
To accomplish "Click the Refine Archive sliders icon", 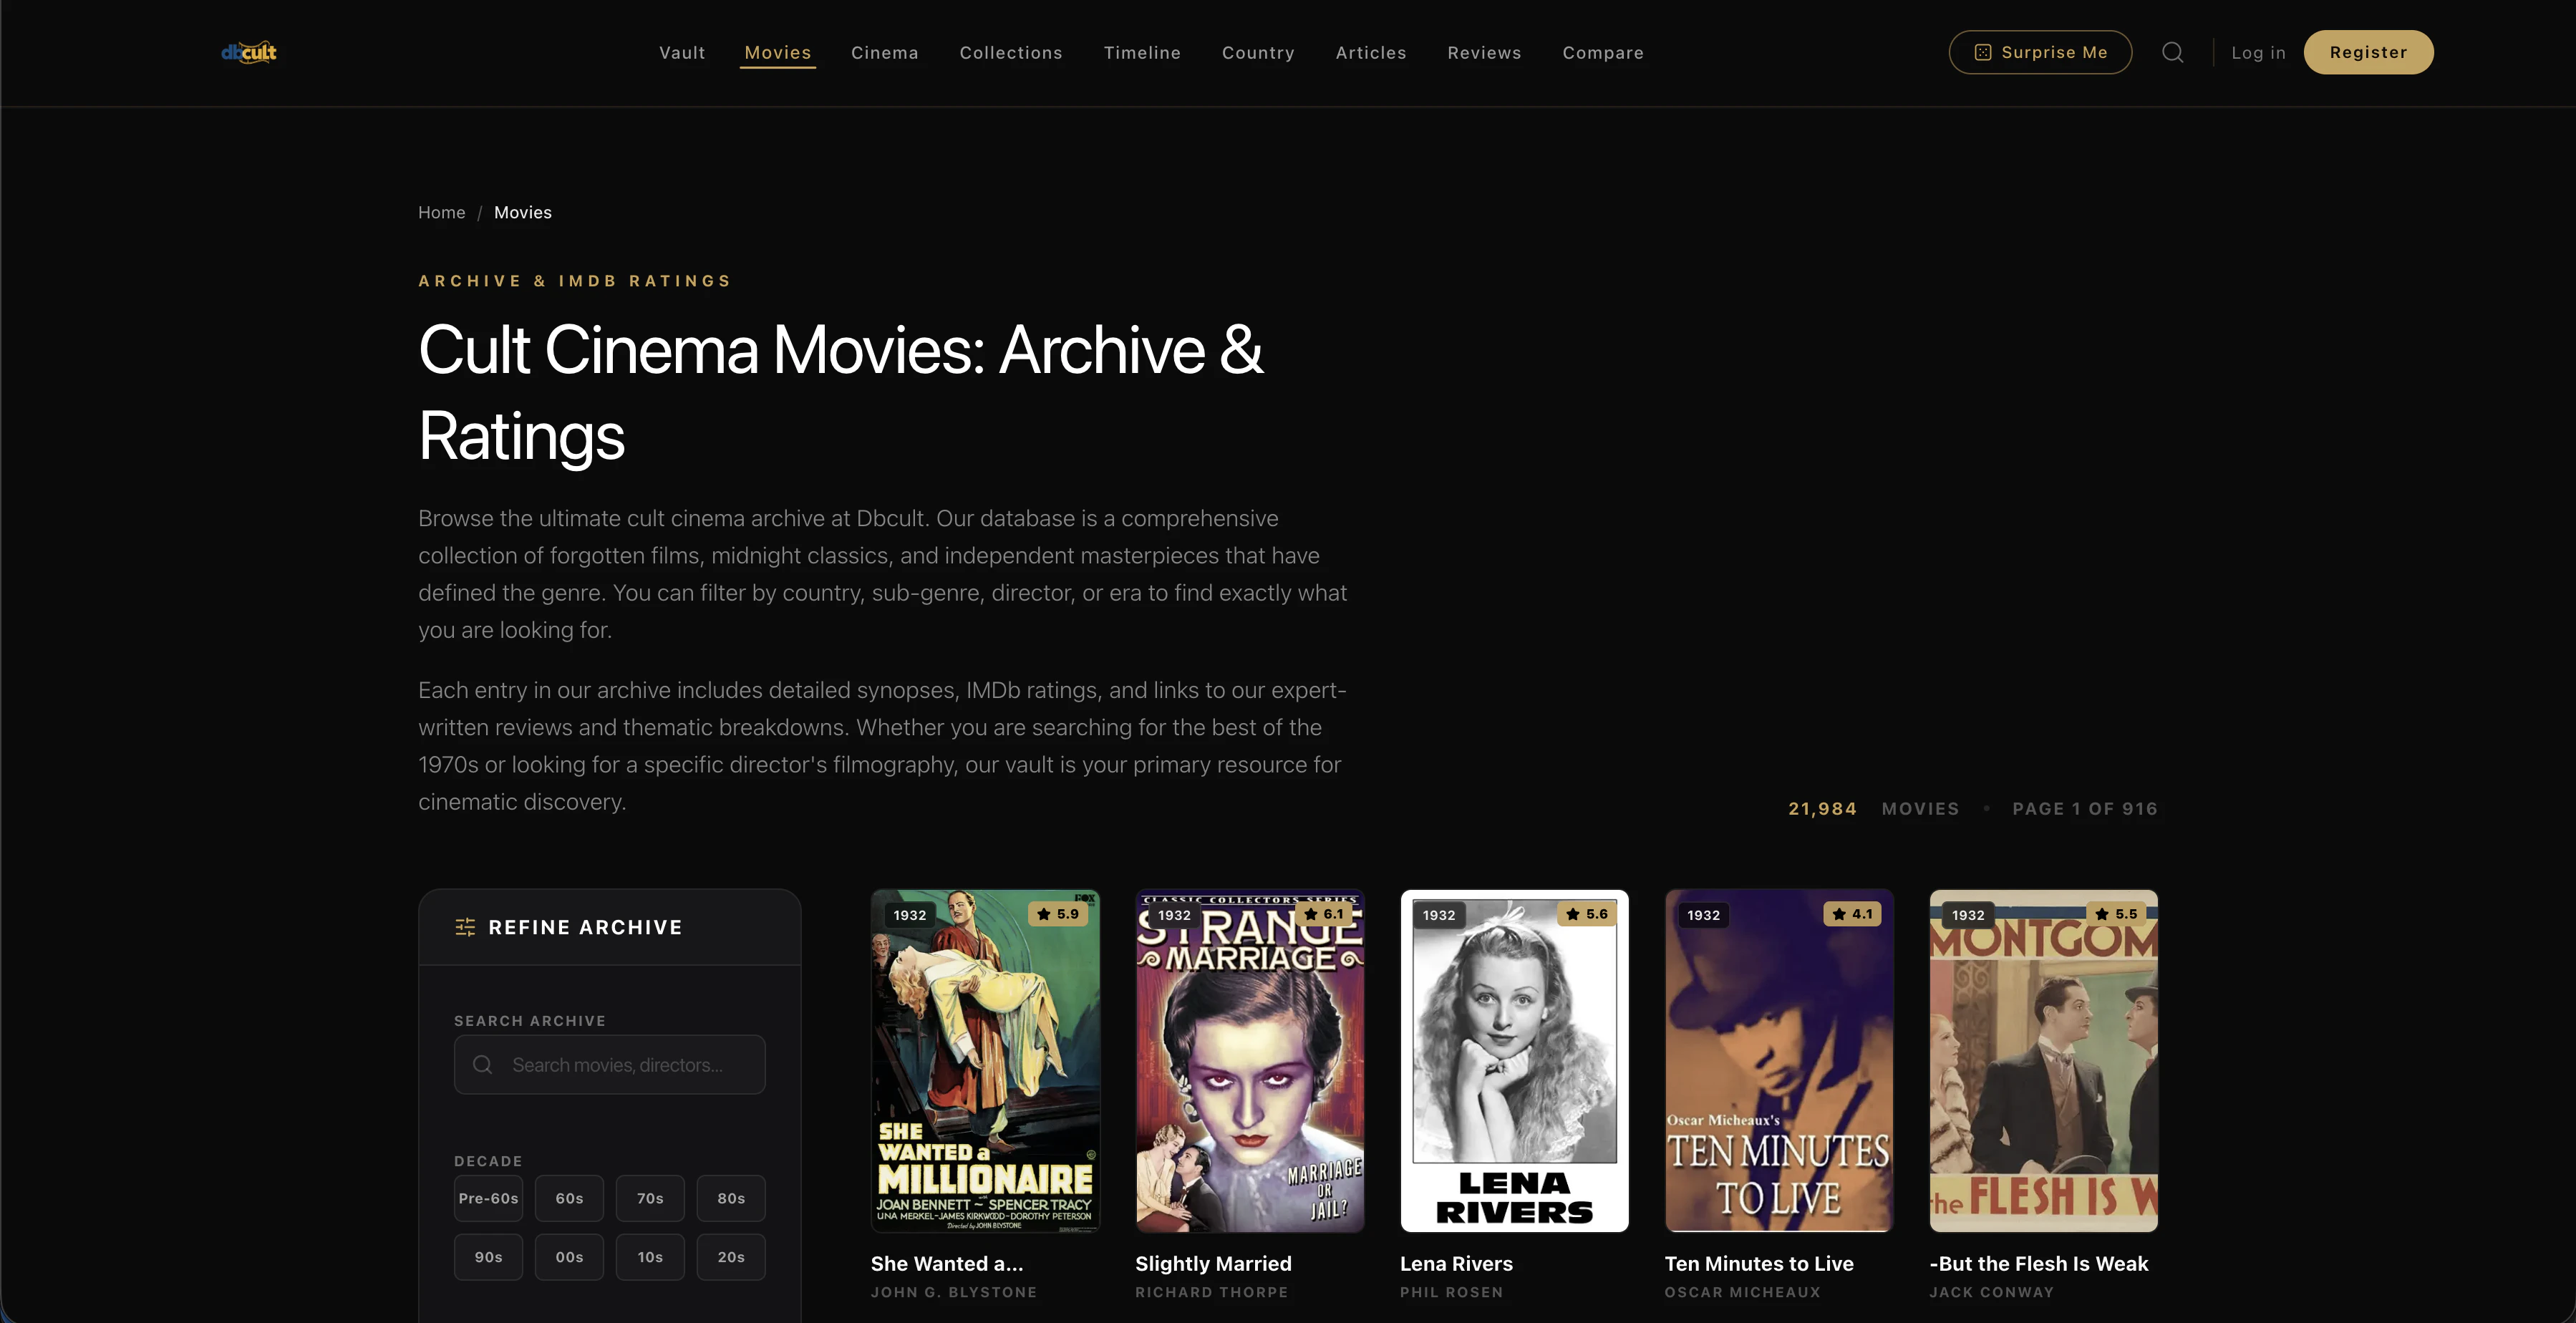I will tap(465, 927).
